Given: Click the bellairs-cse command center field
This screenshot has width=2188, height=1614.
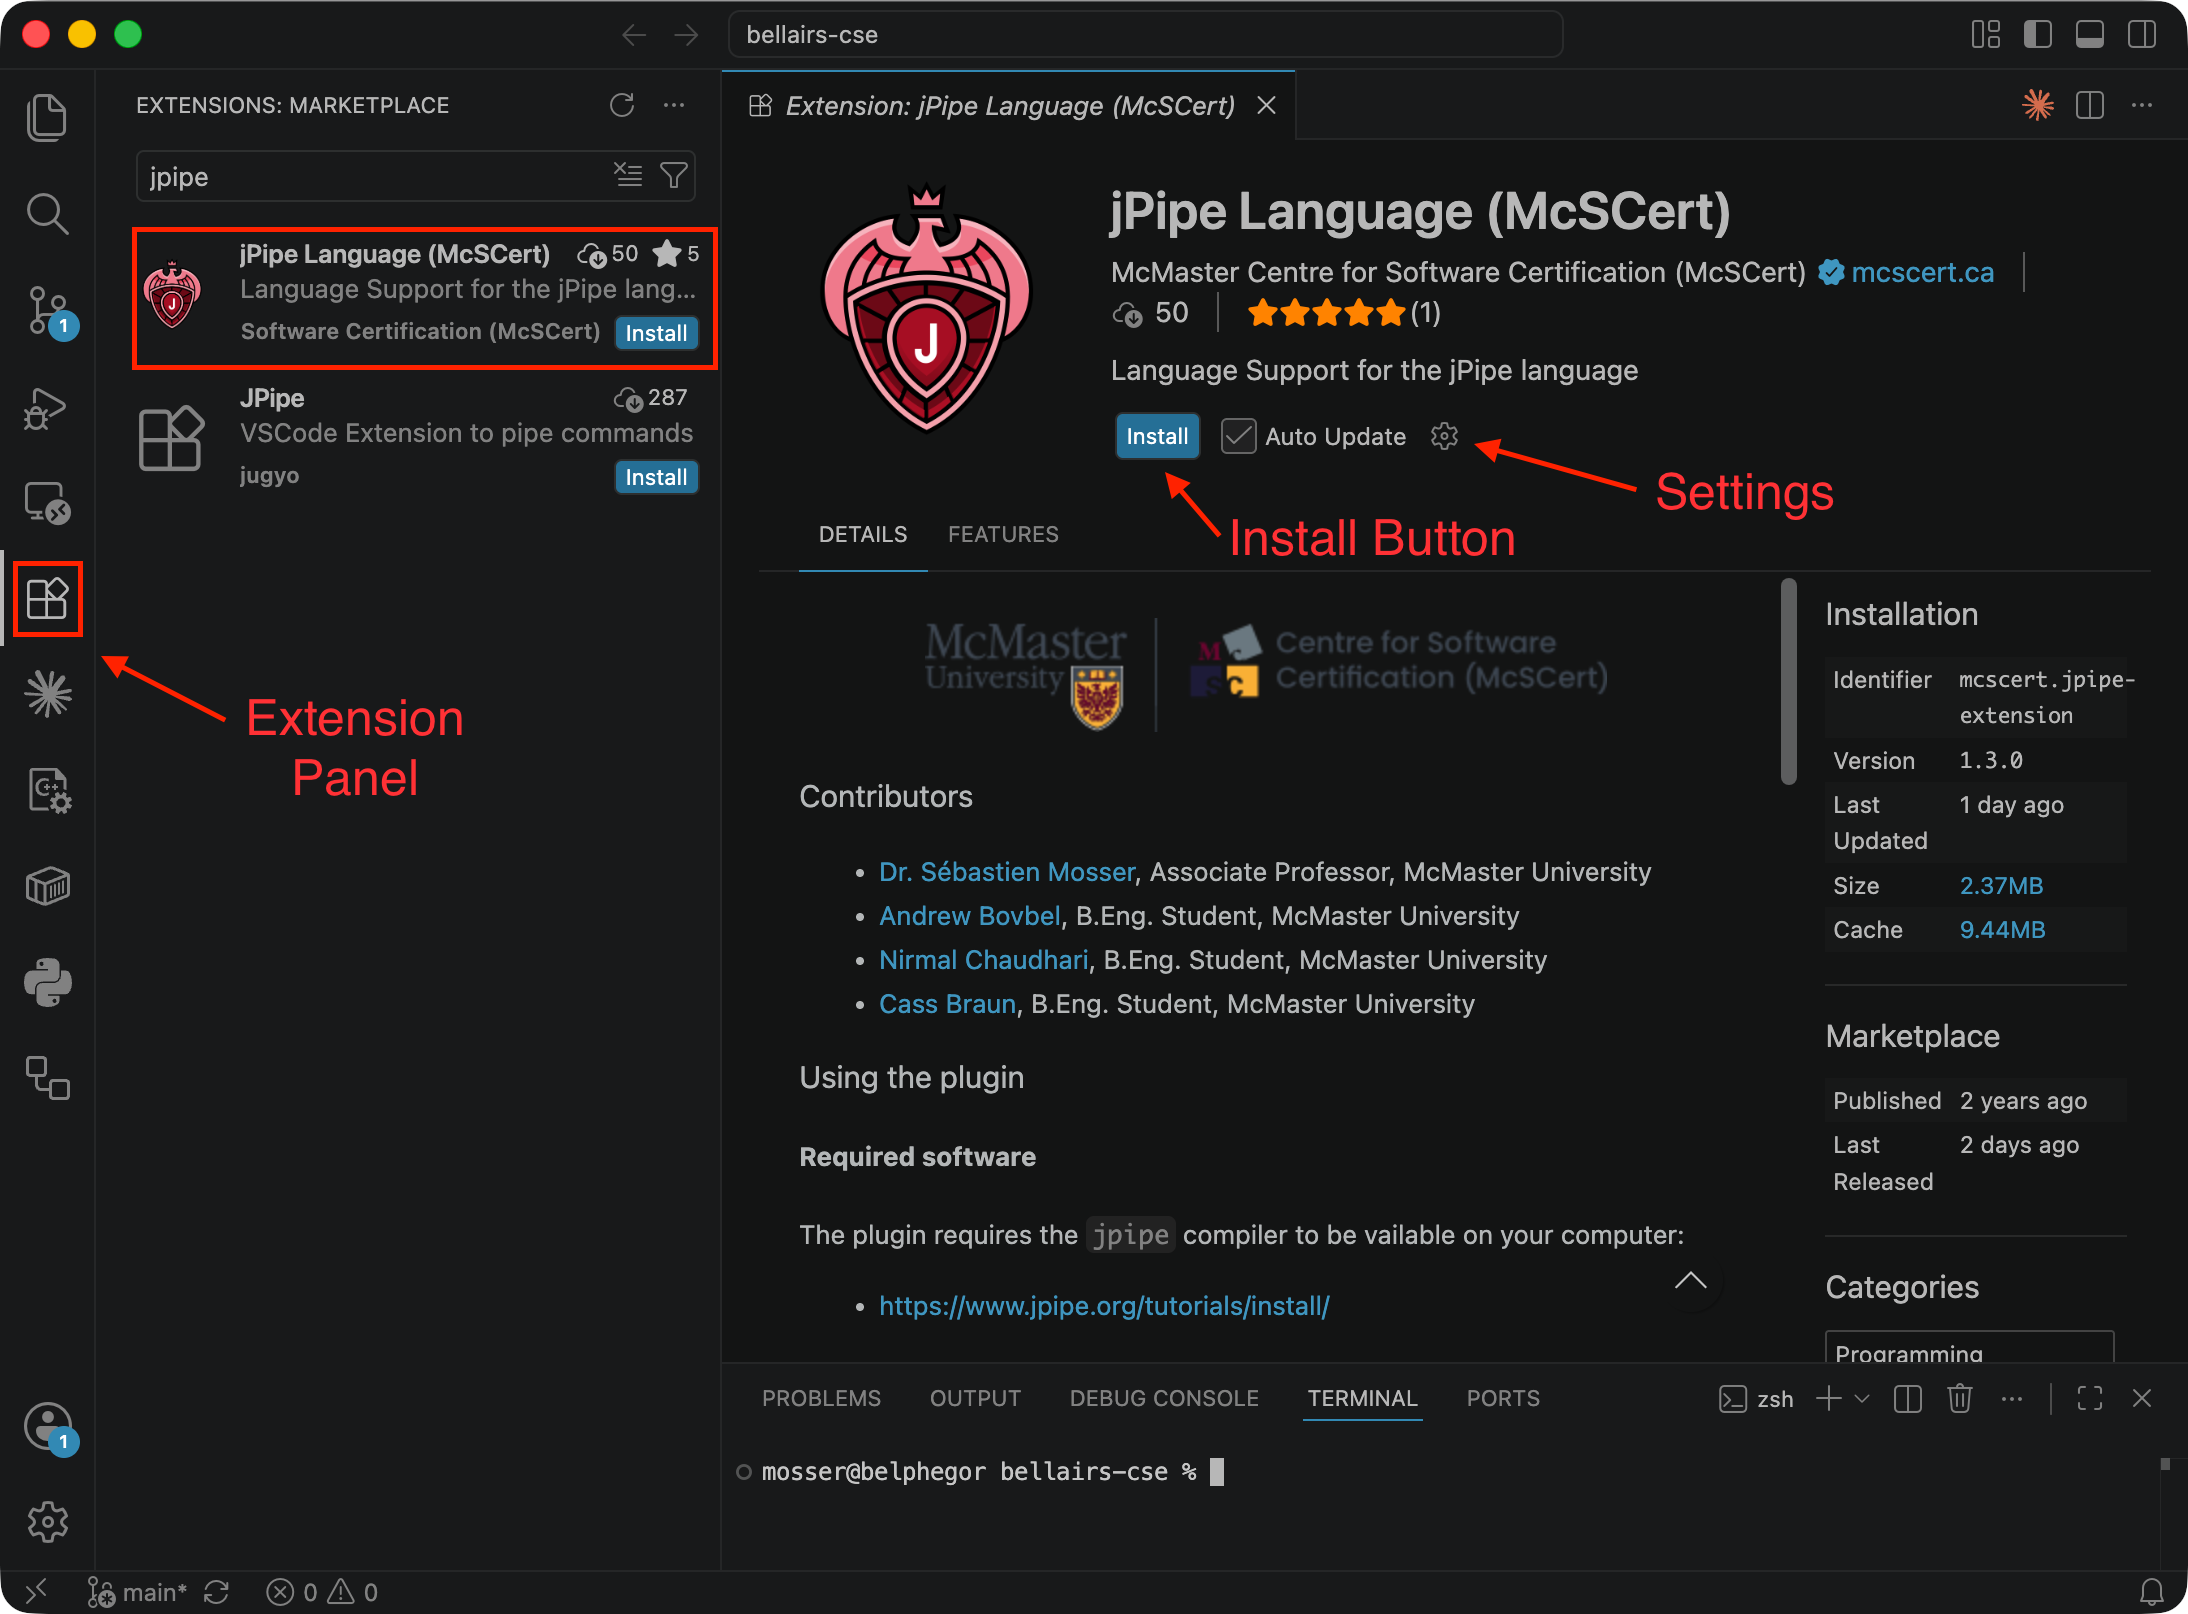Looking at the screenshot, I should [1145, 35].
